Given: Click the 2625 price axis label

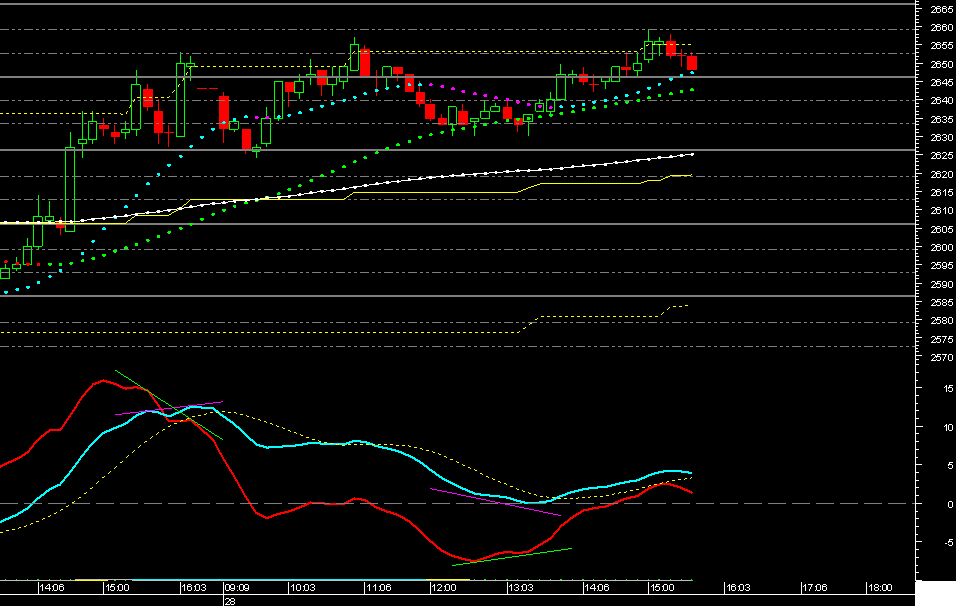Looking at the screenshot, I should tap(942, 156).
